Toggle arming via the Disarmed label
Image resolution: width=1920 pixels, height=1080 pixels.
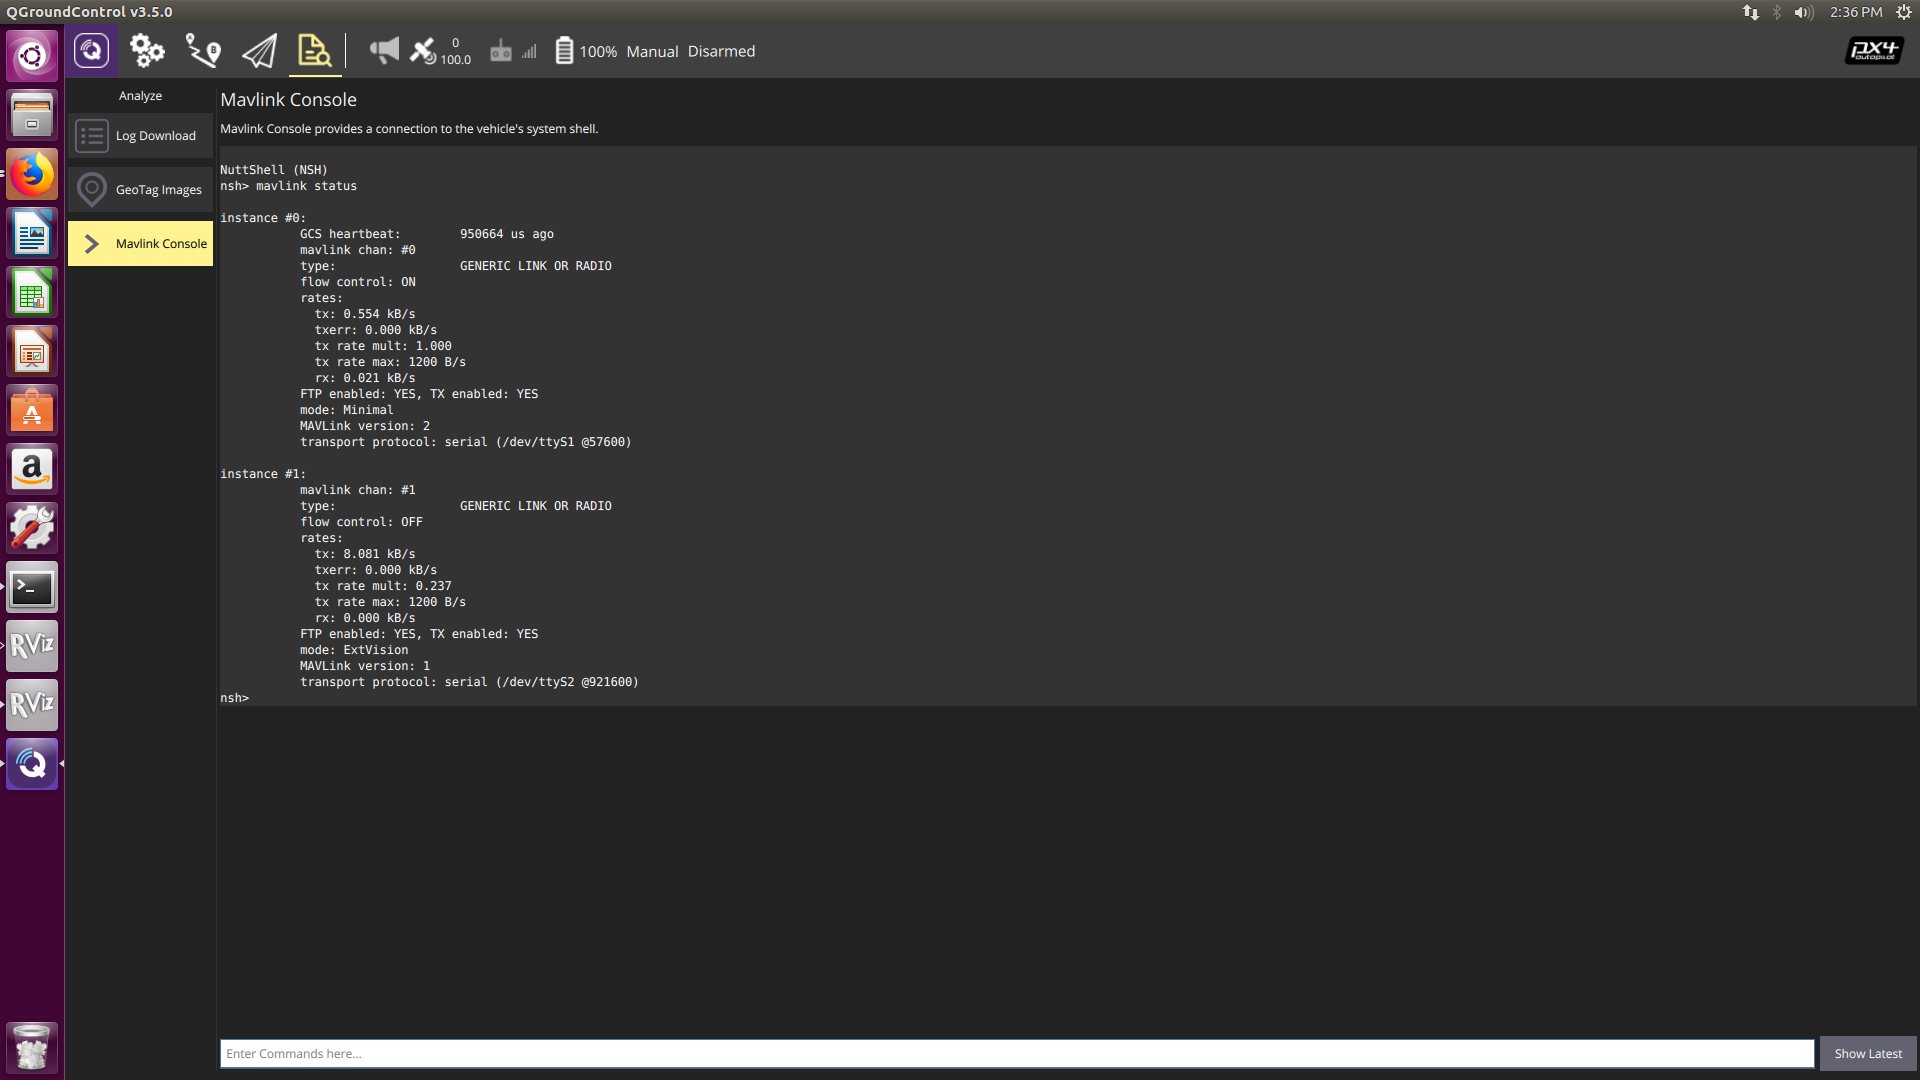coord(720,51)
